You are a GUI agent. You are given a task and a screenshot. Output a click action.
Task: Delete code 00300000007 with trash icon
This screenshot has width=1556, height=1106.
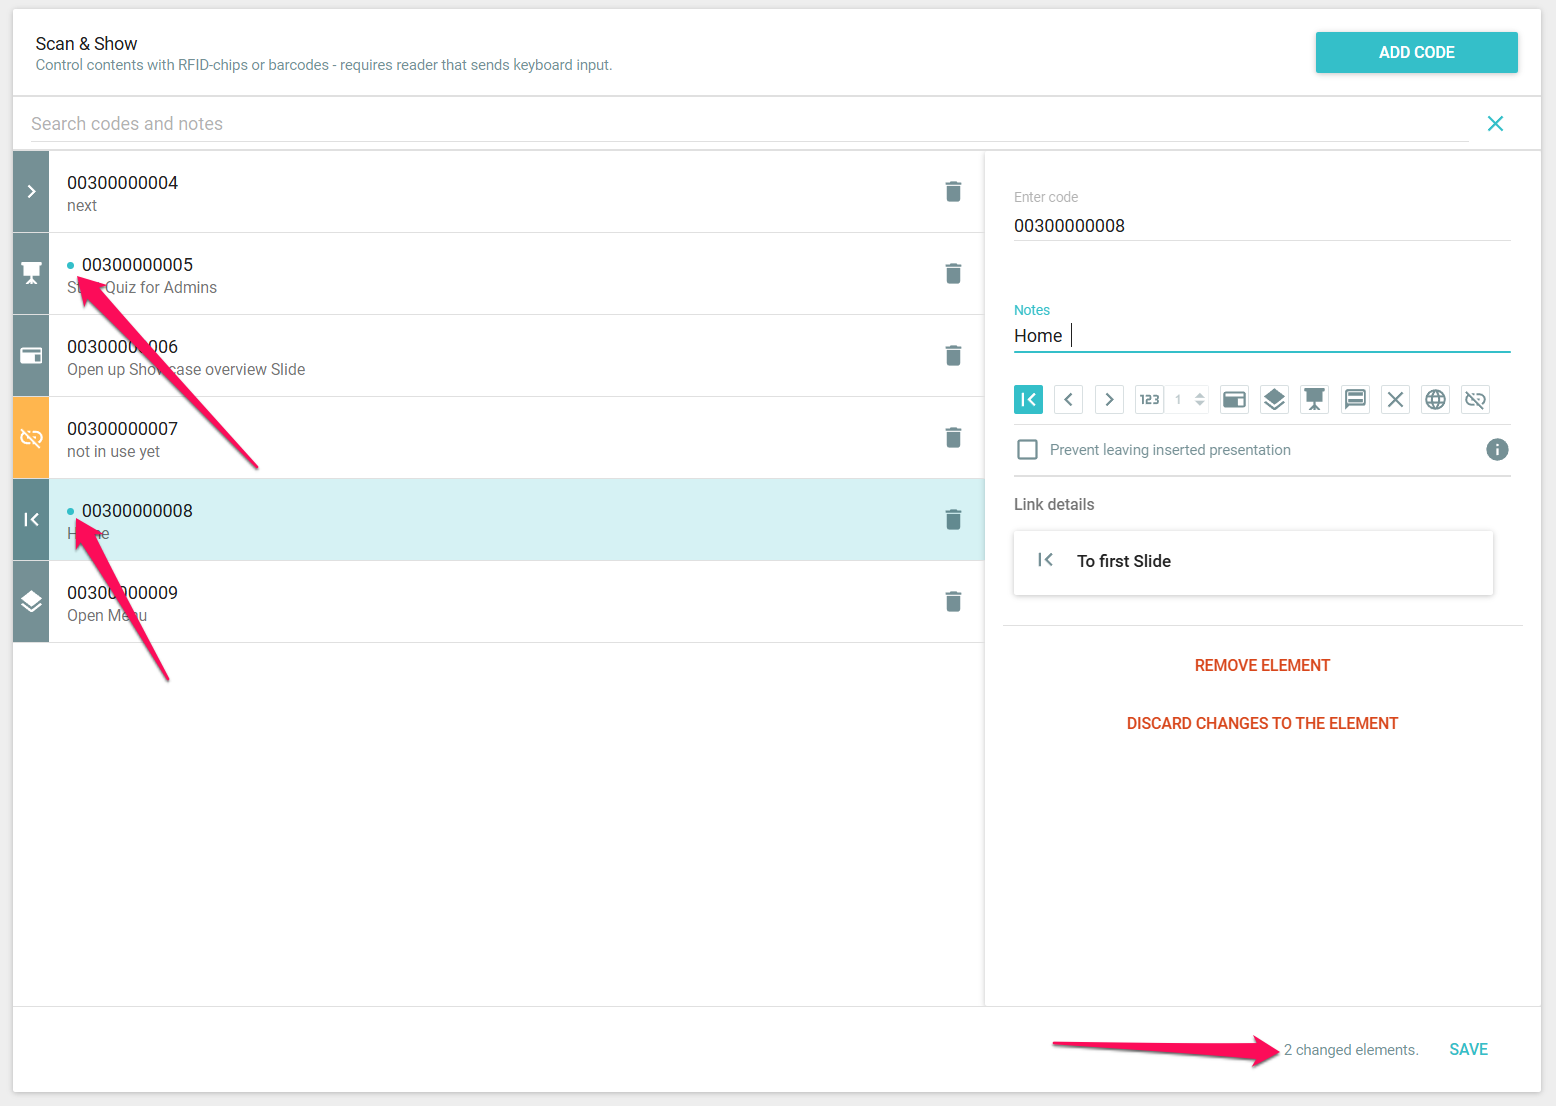953,437
